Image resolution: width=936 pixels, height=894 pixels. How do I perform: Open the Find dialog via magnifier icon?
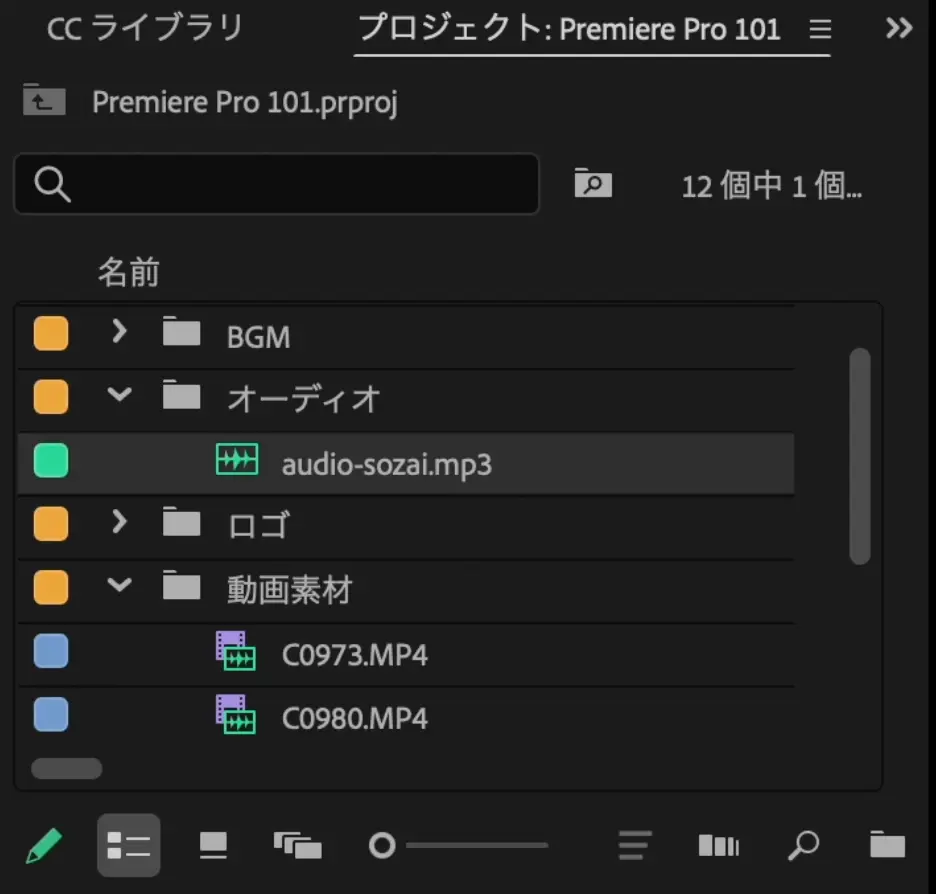(803, 845)
